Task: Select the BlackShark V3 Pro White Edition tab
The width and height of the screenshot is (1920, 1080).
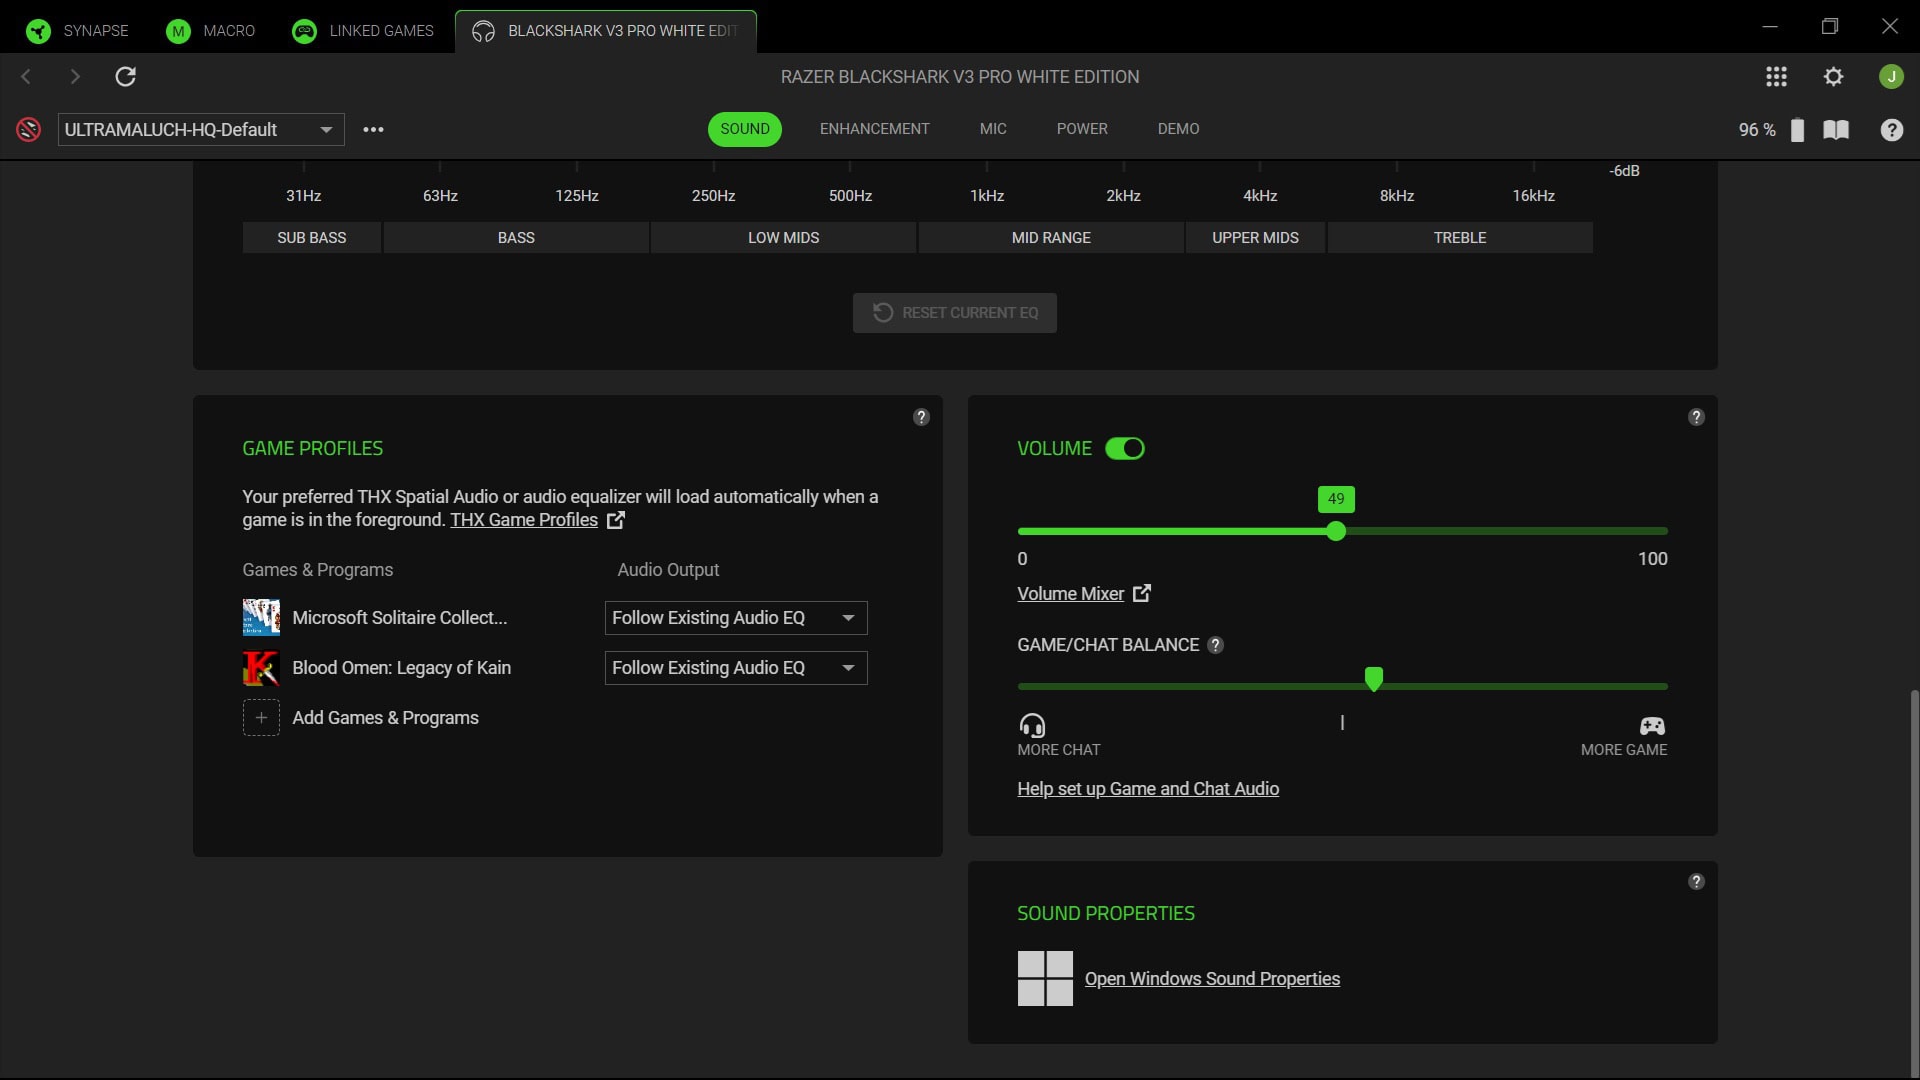Action: point(606,31)
